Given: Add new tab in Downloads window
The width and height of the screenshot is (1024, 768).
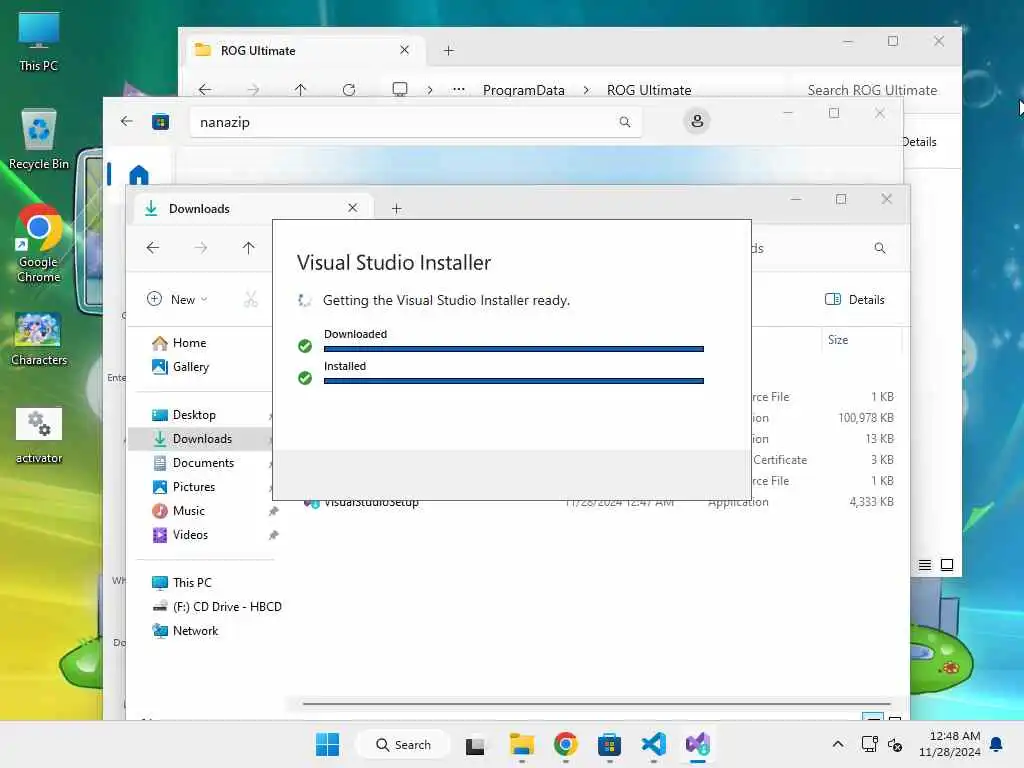Looking at the screenshot, I should click(396, 208).
